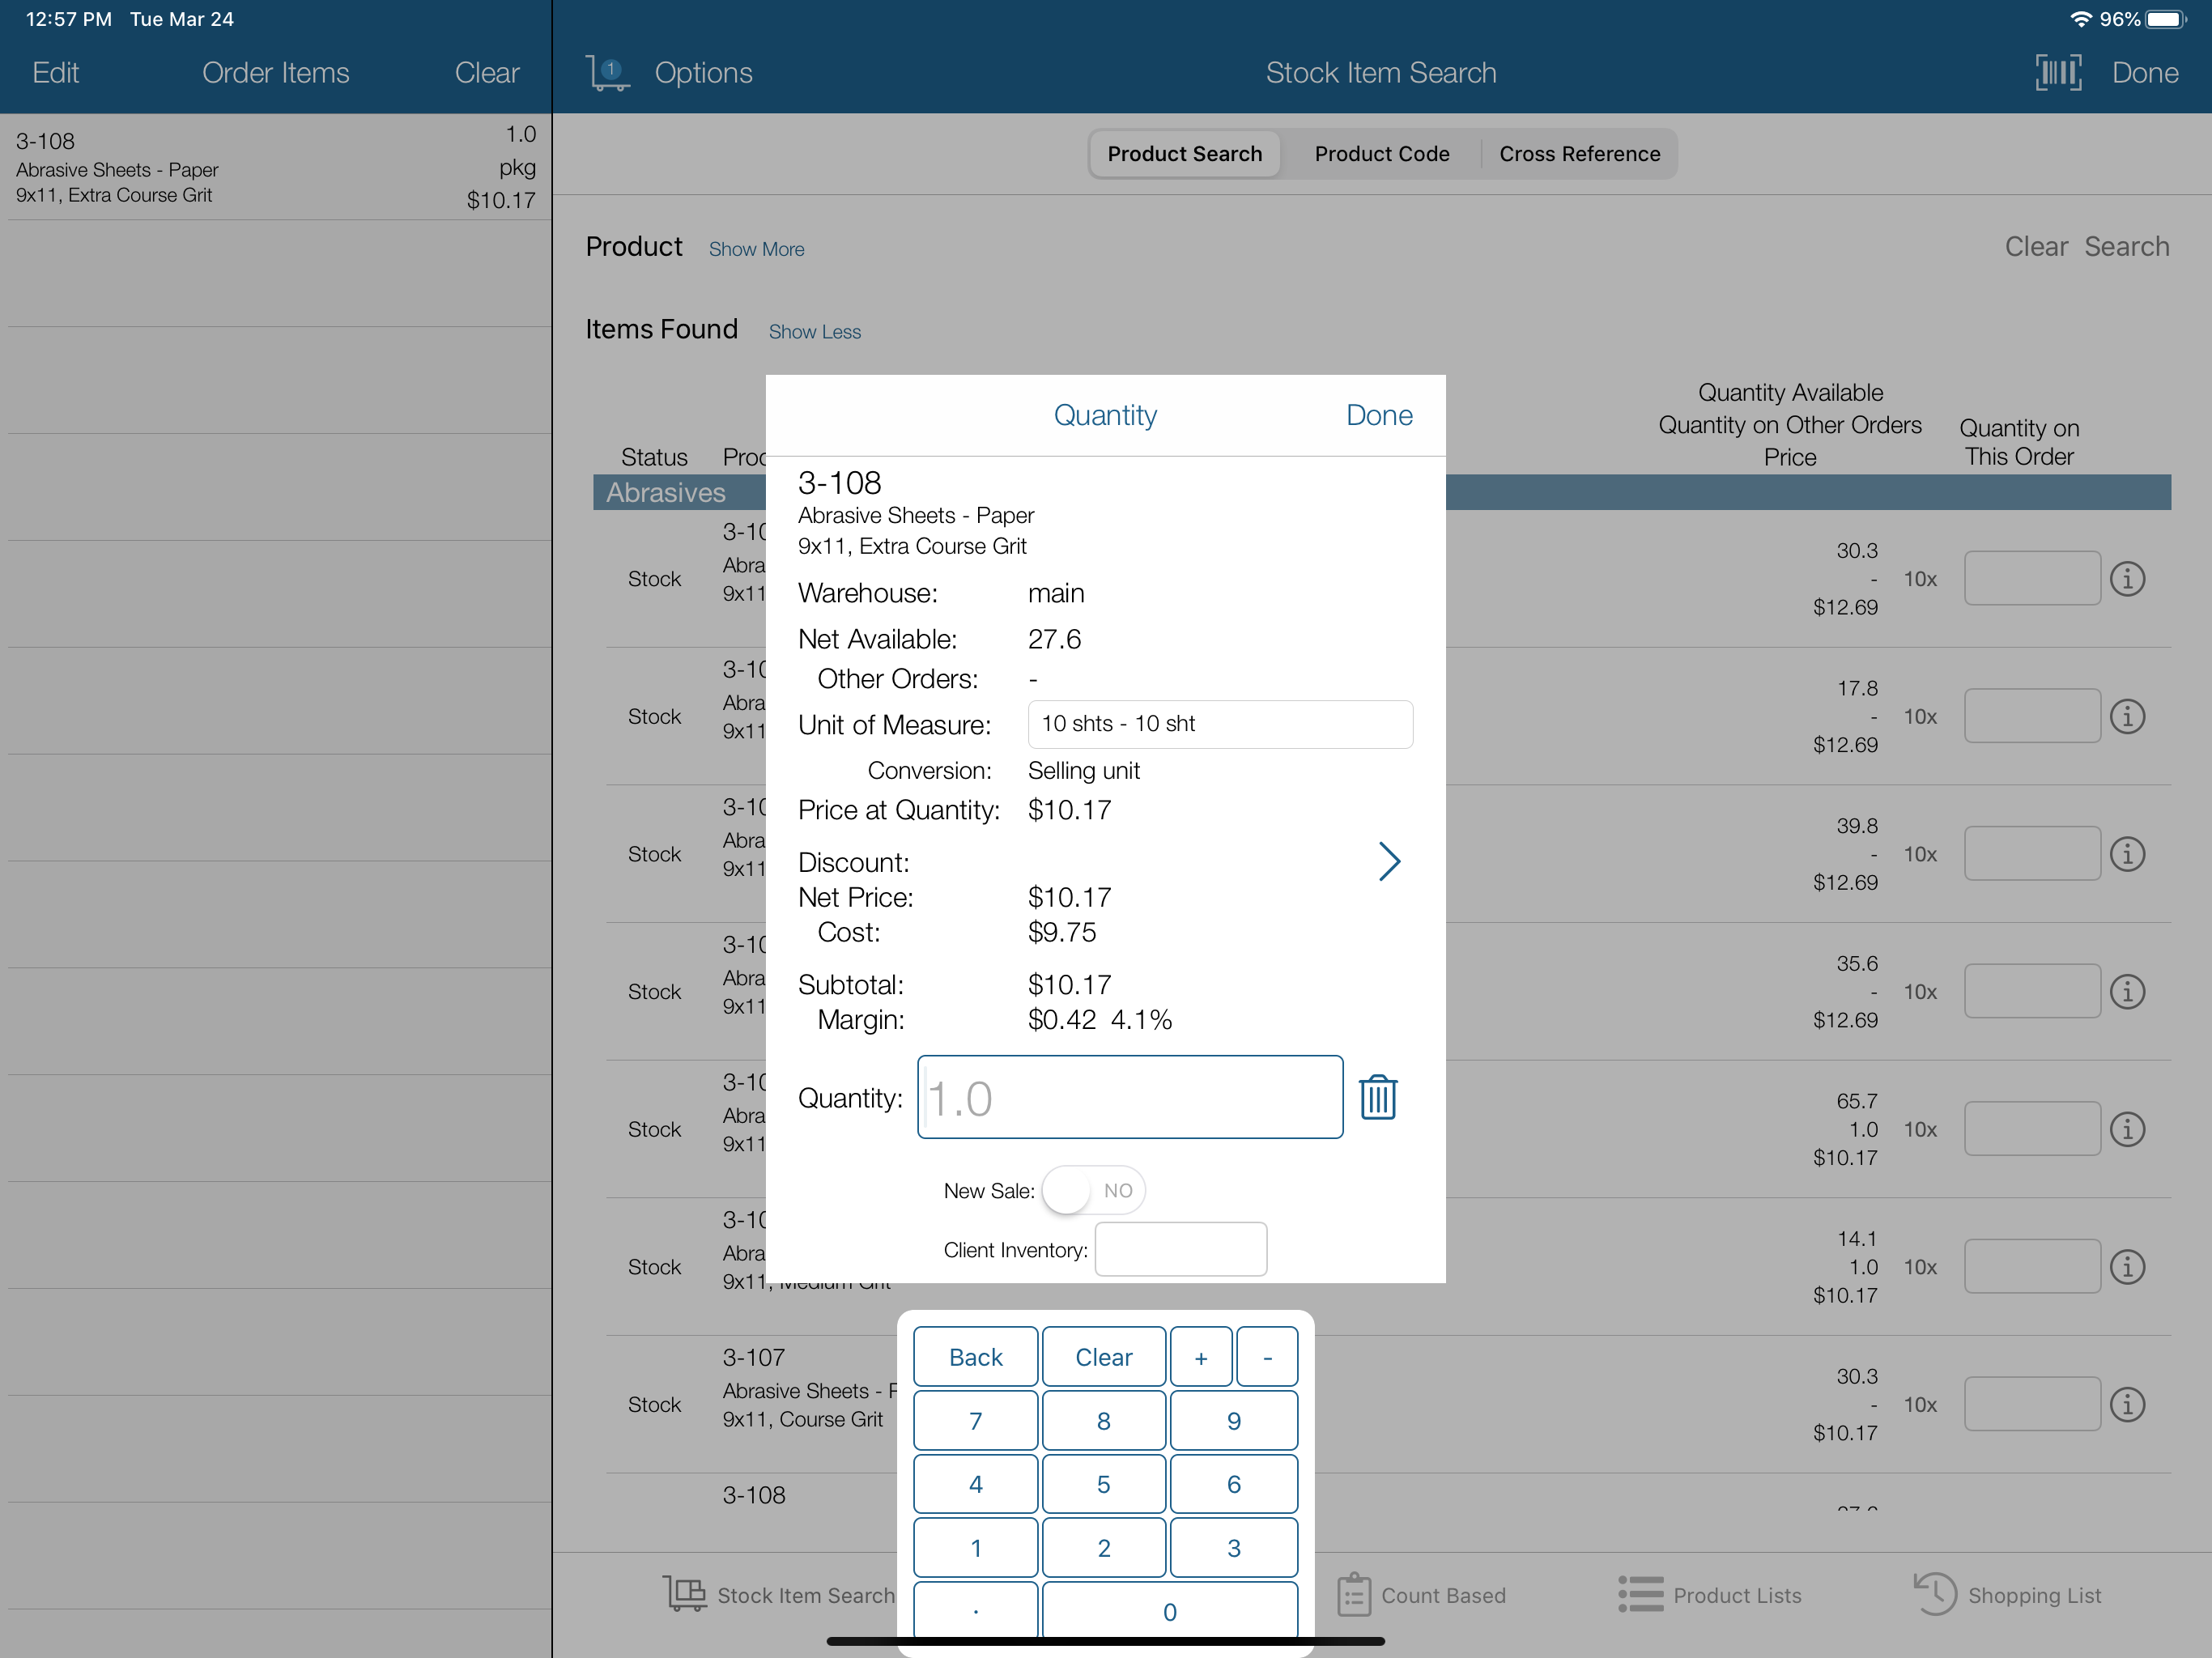The height and width of the screenshot is (1658, 2212).
Task: Open the Options menu
Action: click(x=703, y=73)
